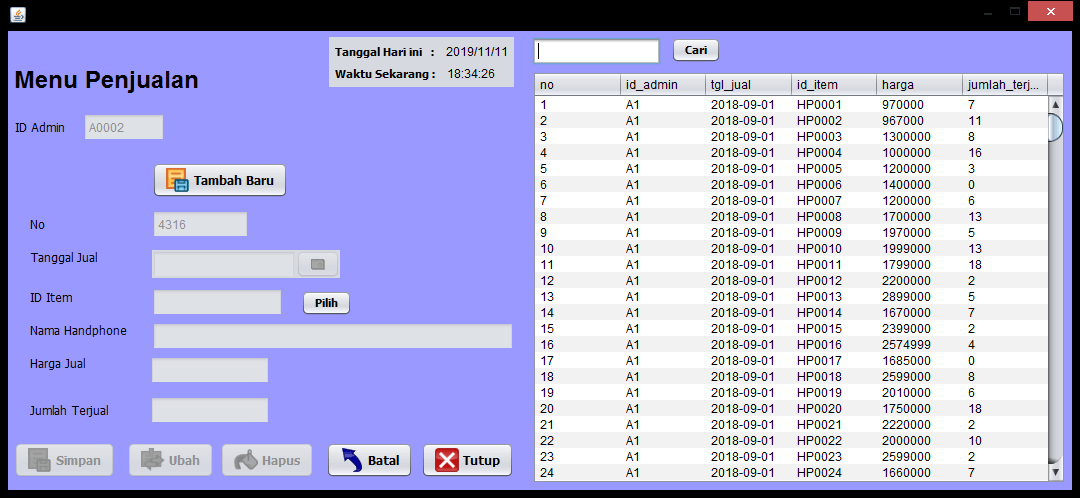The height and width of the screenshot is (498, 1080).
Task: Click the Nama Handphone input field
Action: pyautogui.click(x=332, y=336)
